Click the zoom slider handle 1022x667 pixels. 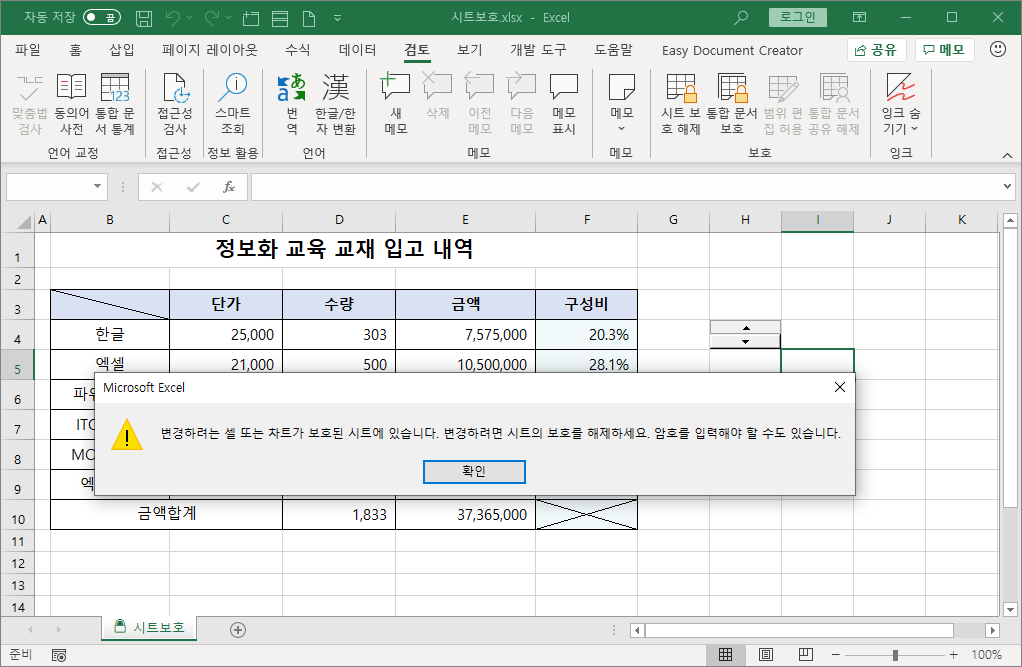pos(895,655)
